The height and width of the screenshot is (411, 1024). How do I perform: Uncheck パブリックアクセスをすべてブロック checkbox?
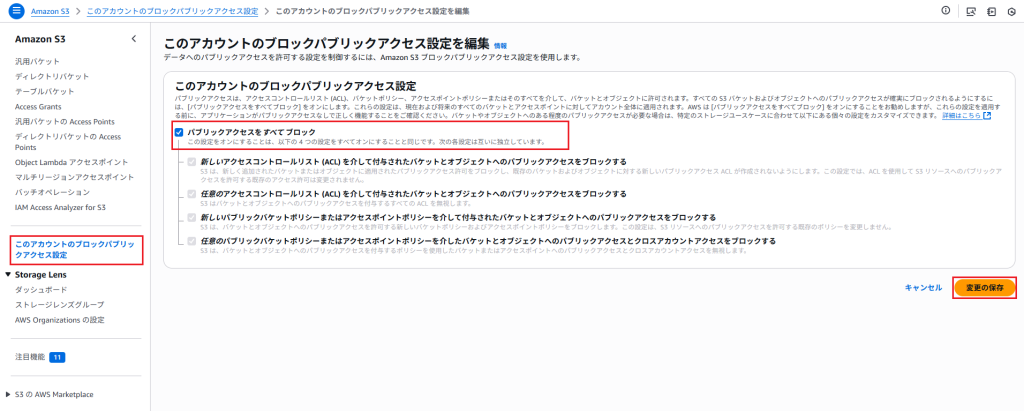(179, 132)
